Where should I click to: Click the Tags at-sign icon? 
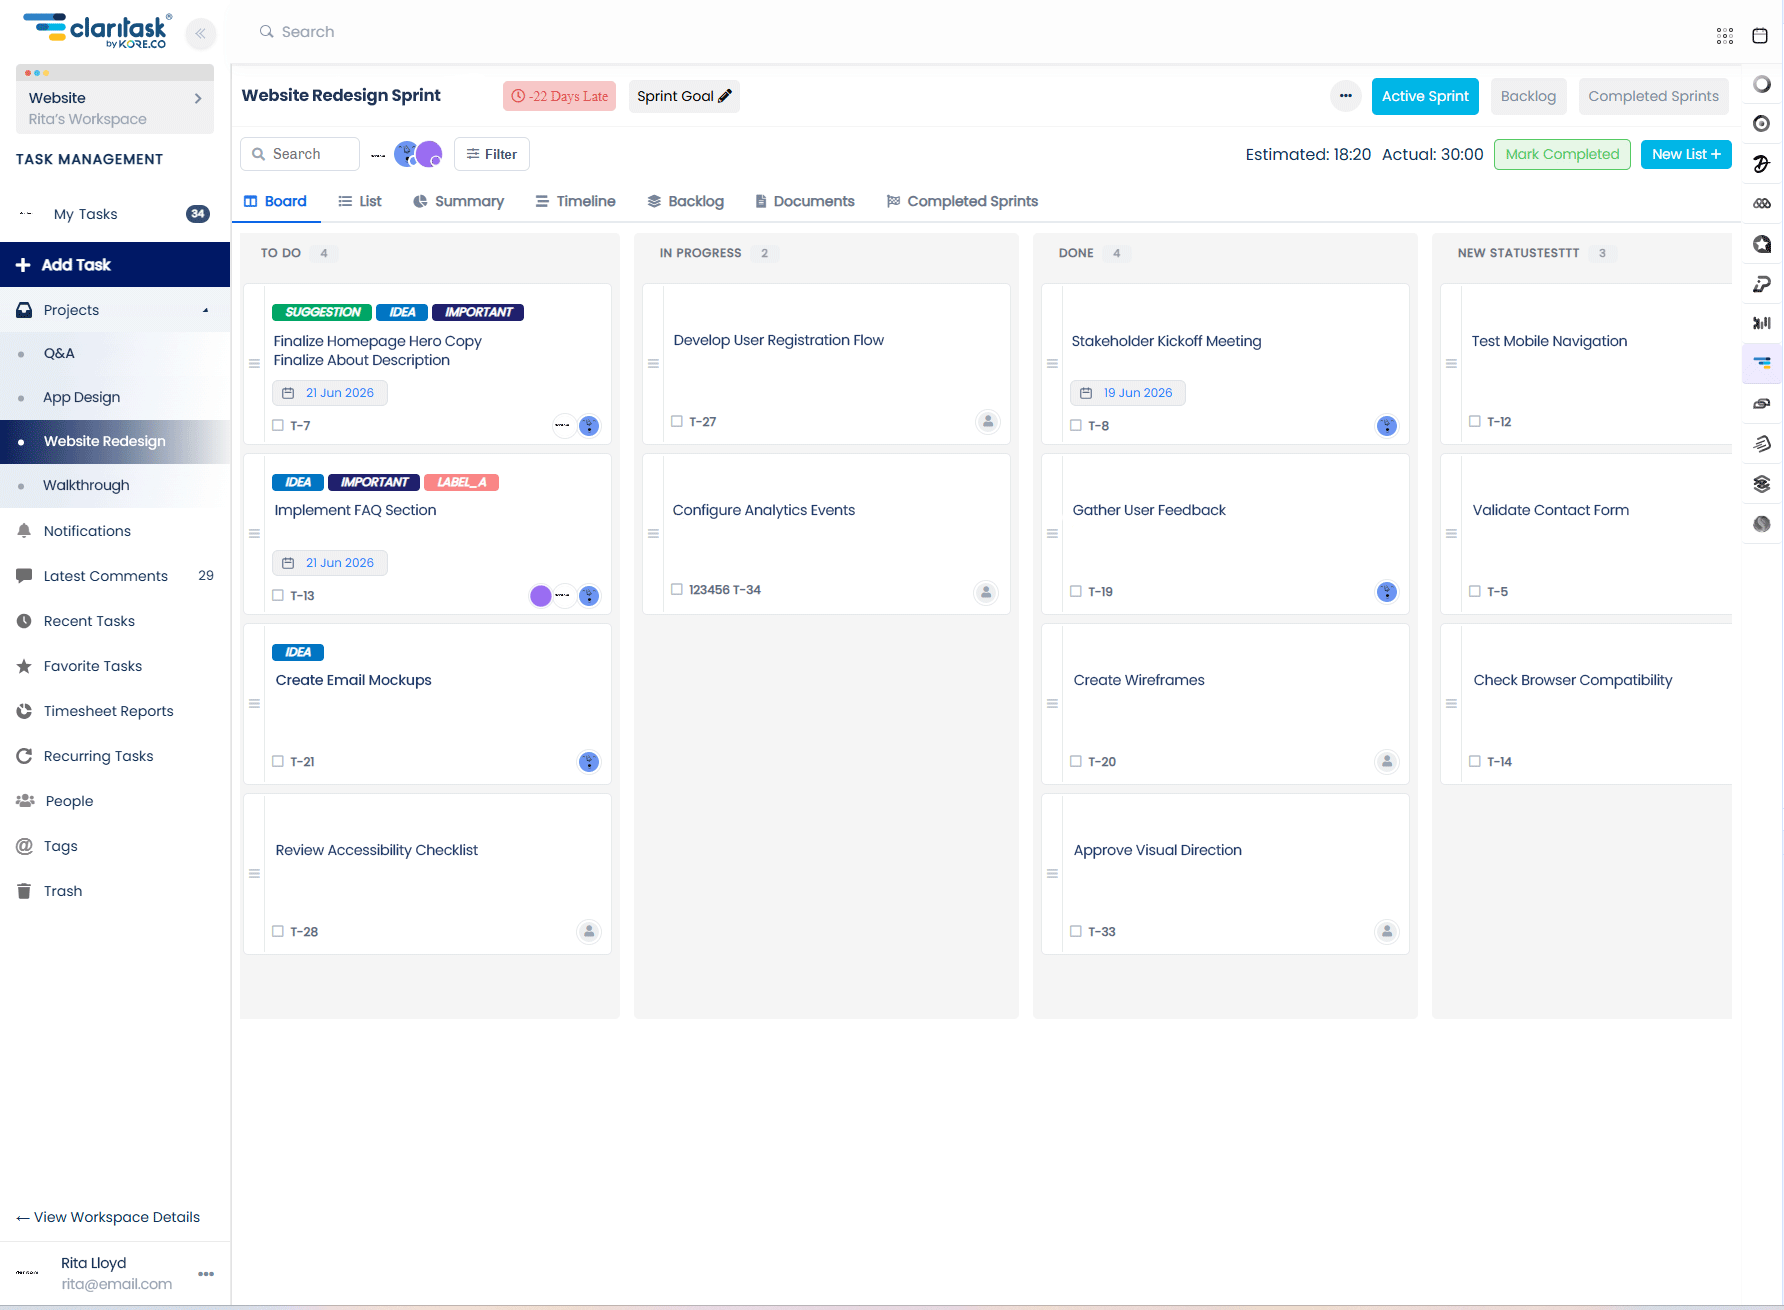coord(24,846)
